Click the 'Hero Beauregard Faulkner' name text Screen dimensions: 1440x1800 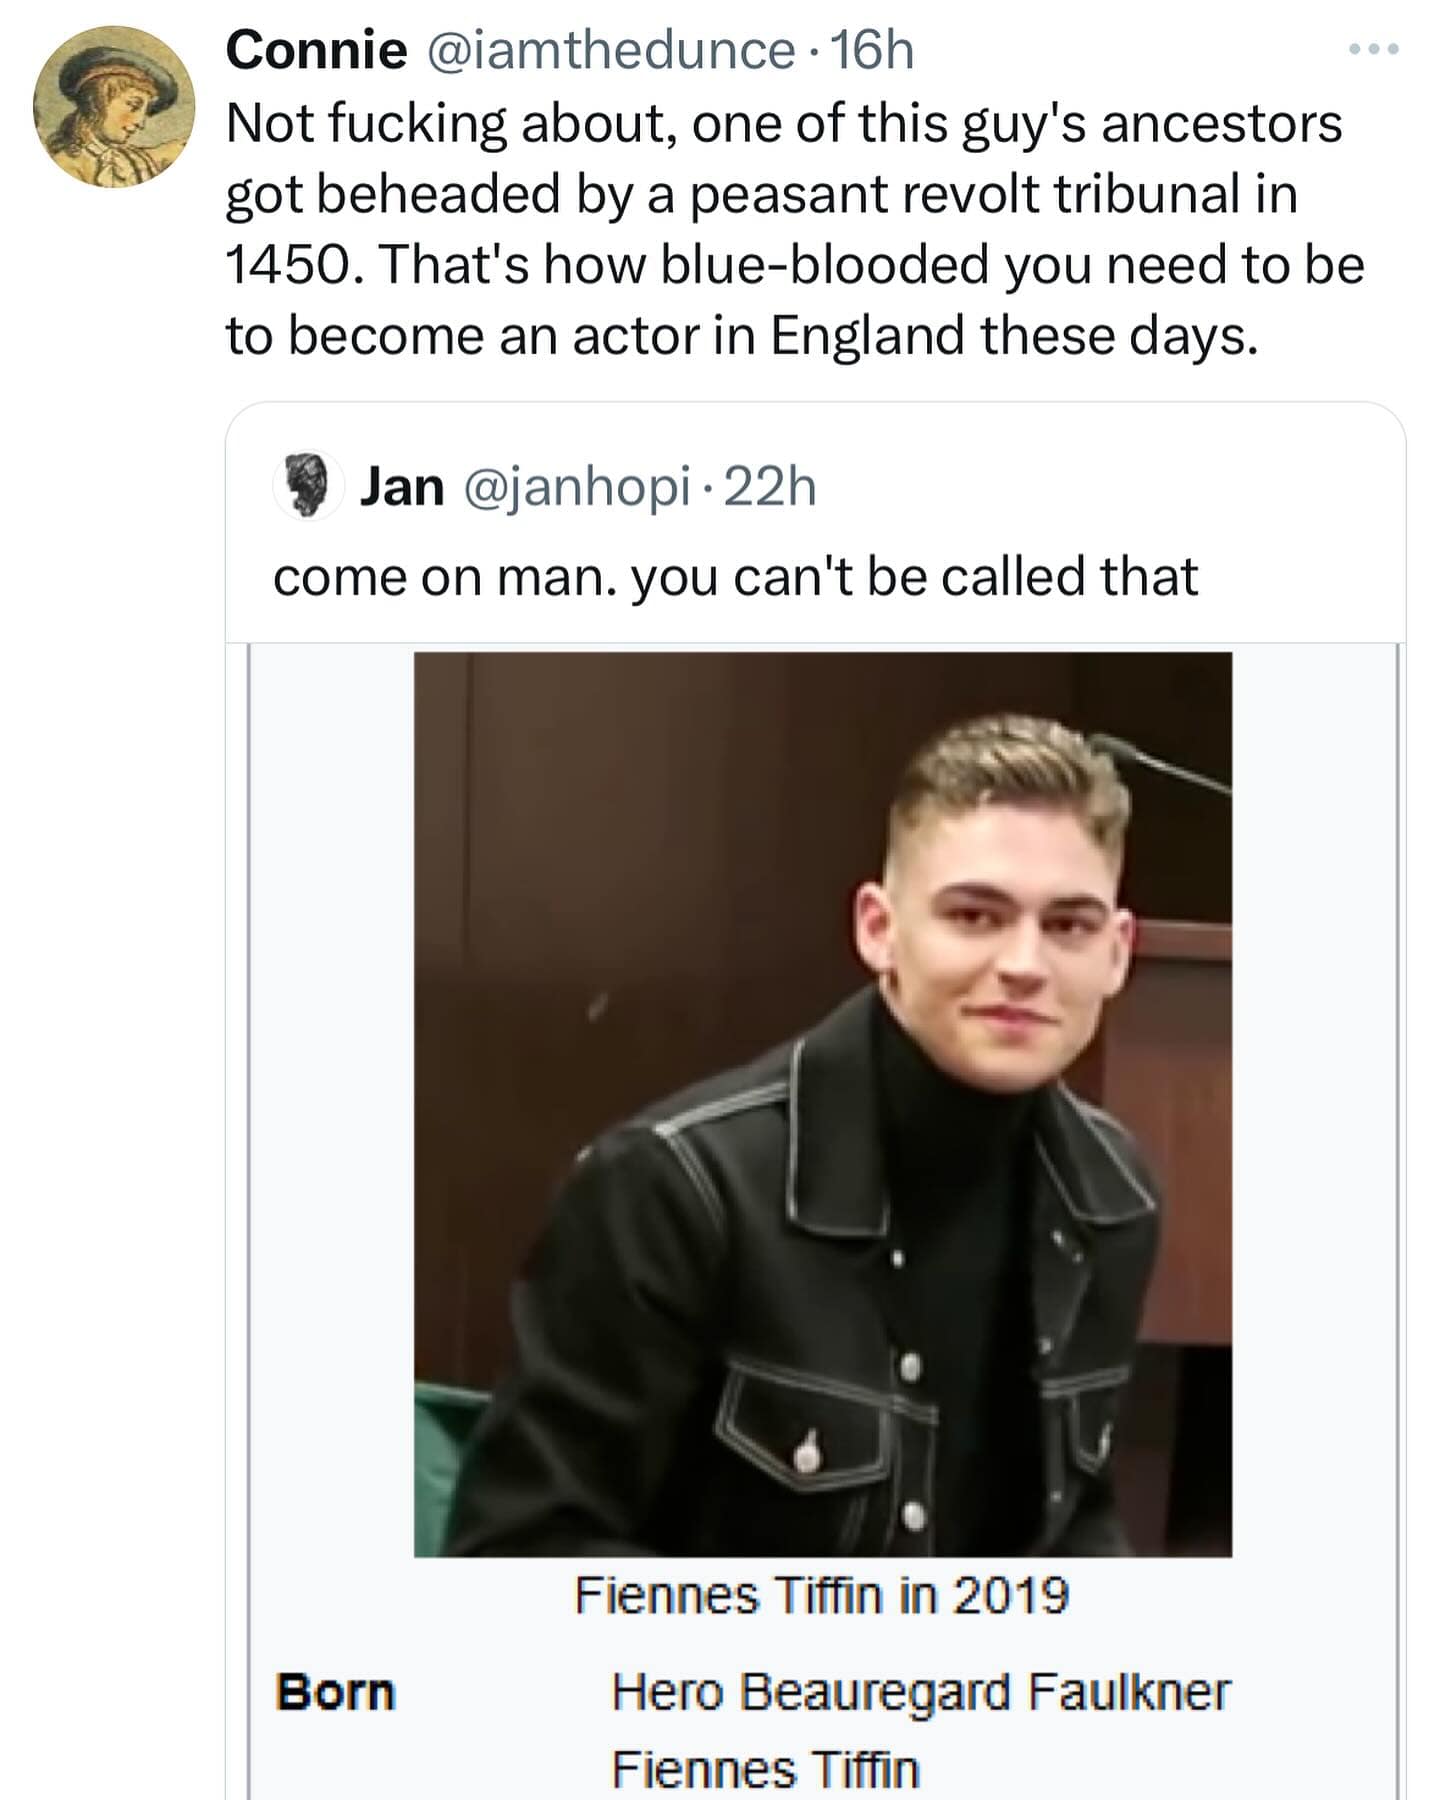920,1692
